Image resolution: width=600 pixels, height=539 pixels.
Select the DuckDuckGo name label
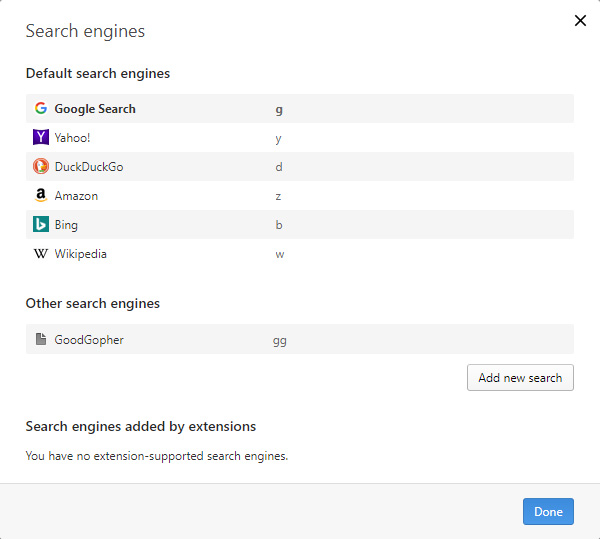point(89,167)
